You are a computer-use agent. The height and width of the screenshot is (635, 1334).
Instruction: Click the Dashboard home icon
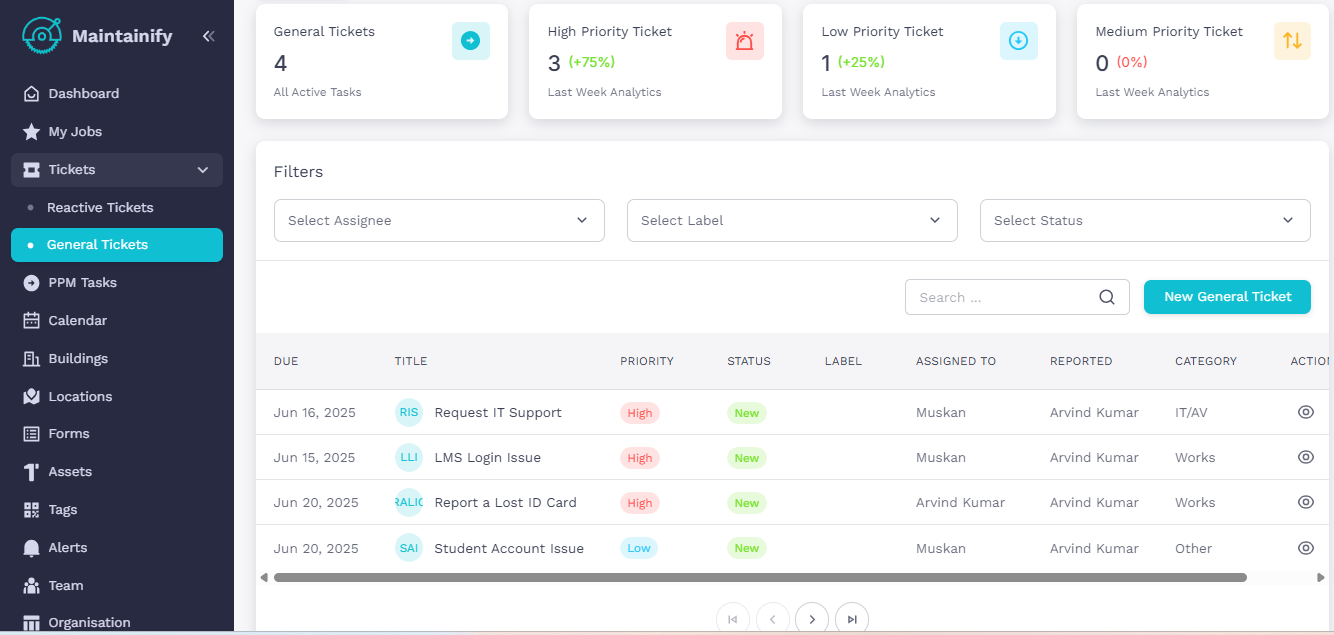[x=31, y=94]
